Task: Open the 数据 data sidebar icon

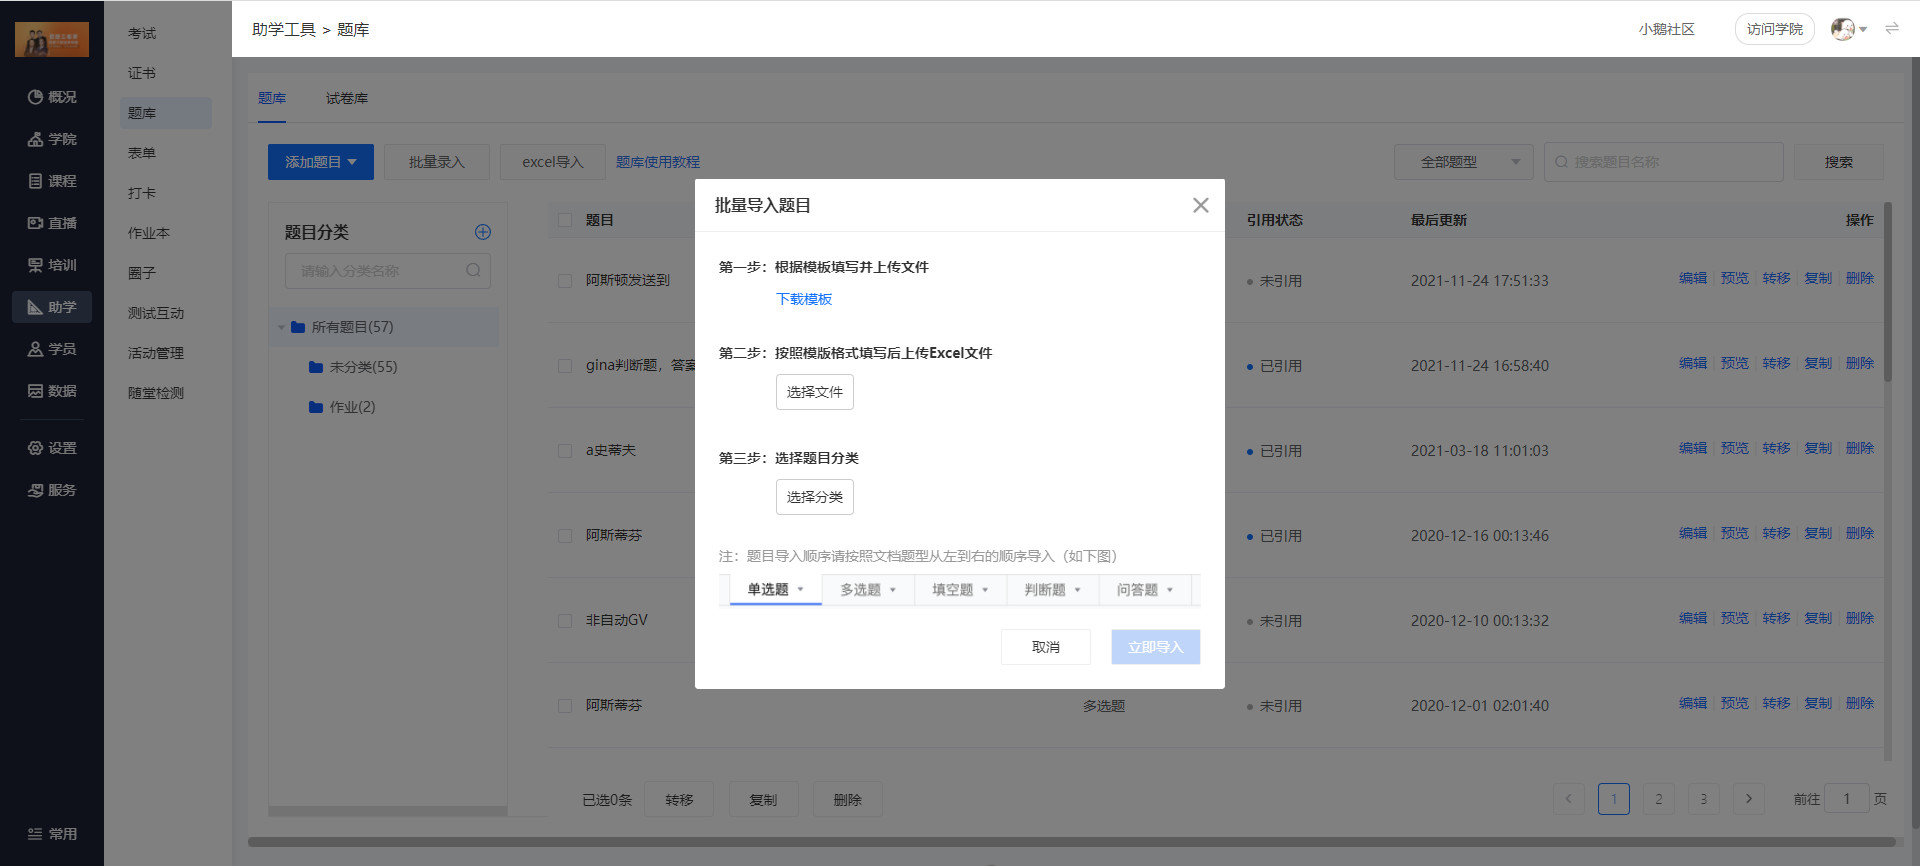Action: click(x=36, y=391)
